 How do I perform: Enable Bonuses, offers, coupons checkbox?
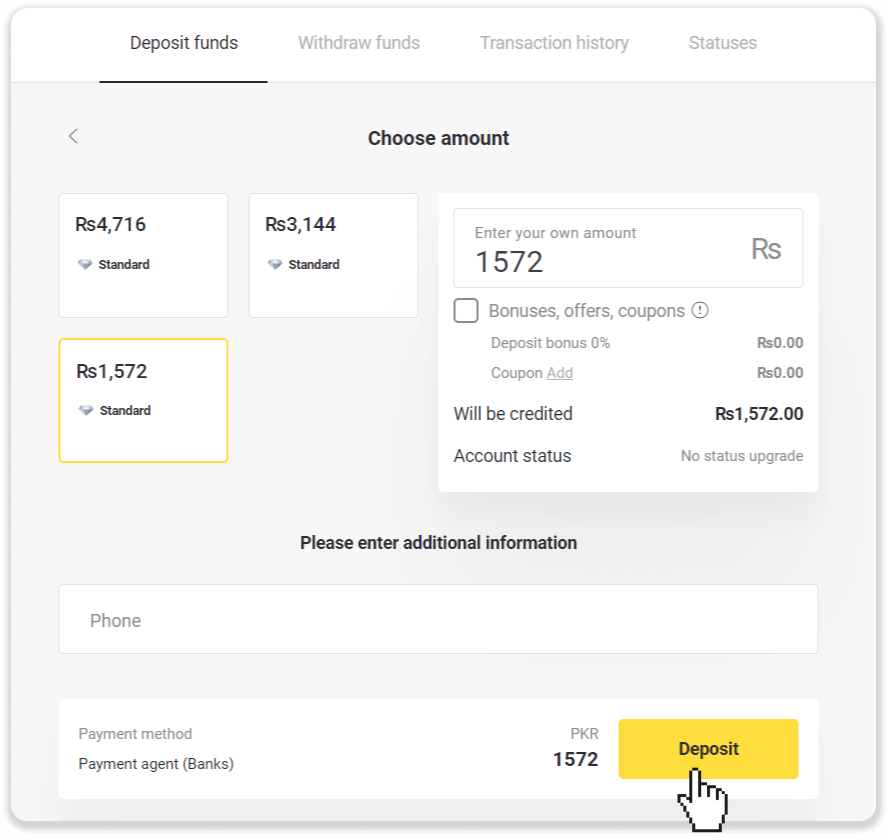(x=466, y=310)
